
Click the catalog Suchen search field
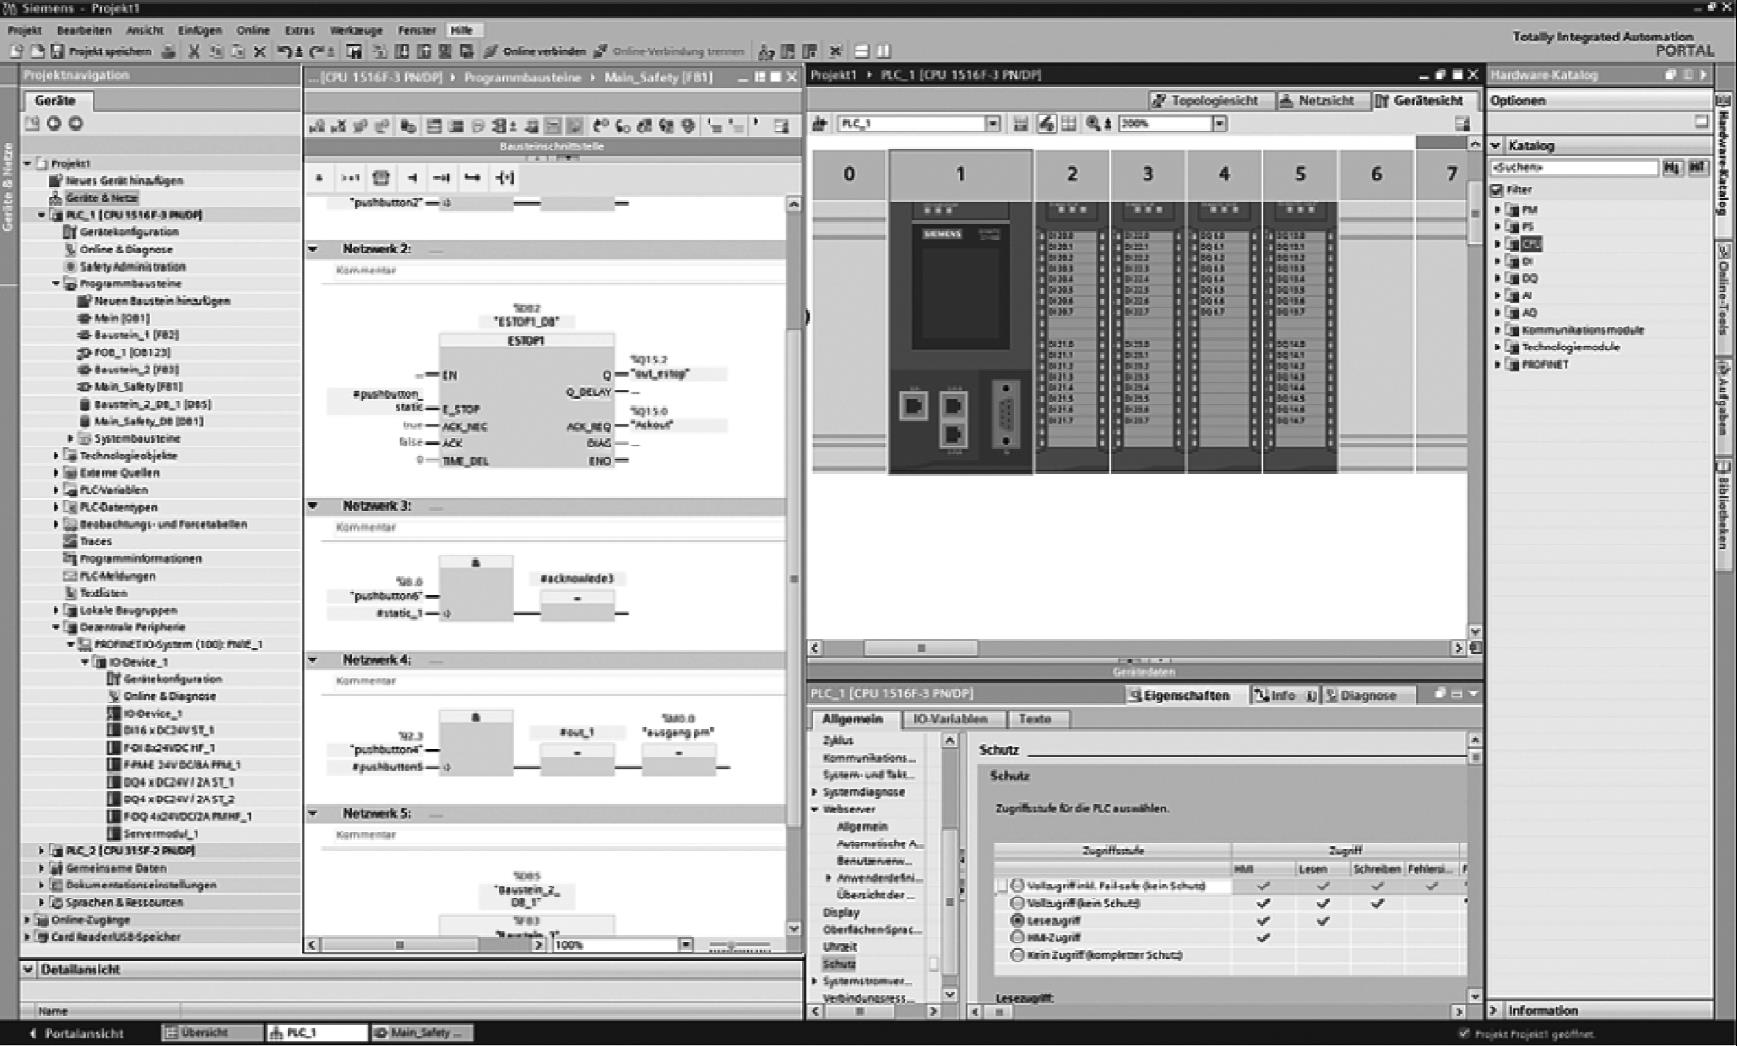[x=1574, y=168]
